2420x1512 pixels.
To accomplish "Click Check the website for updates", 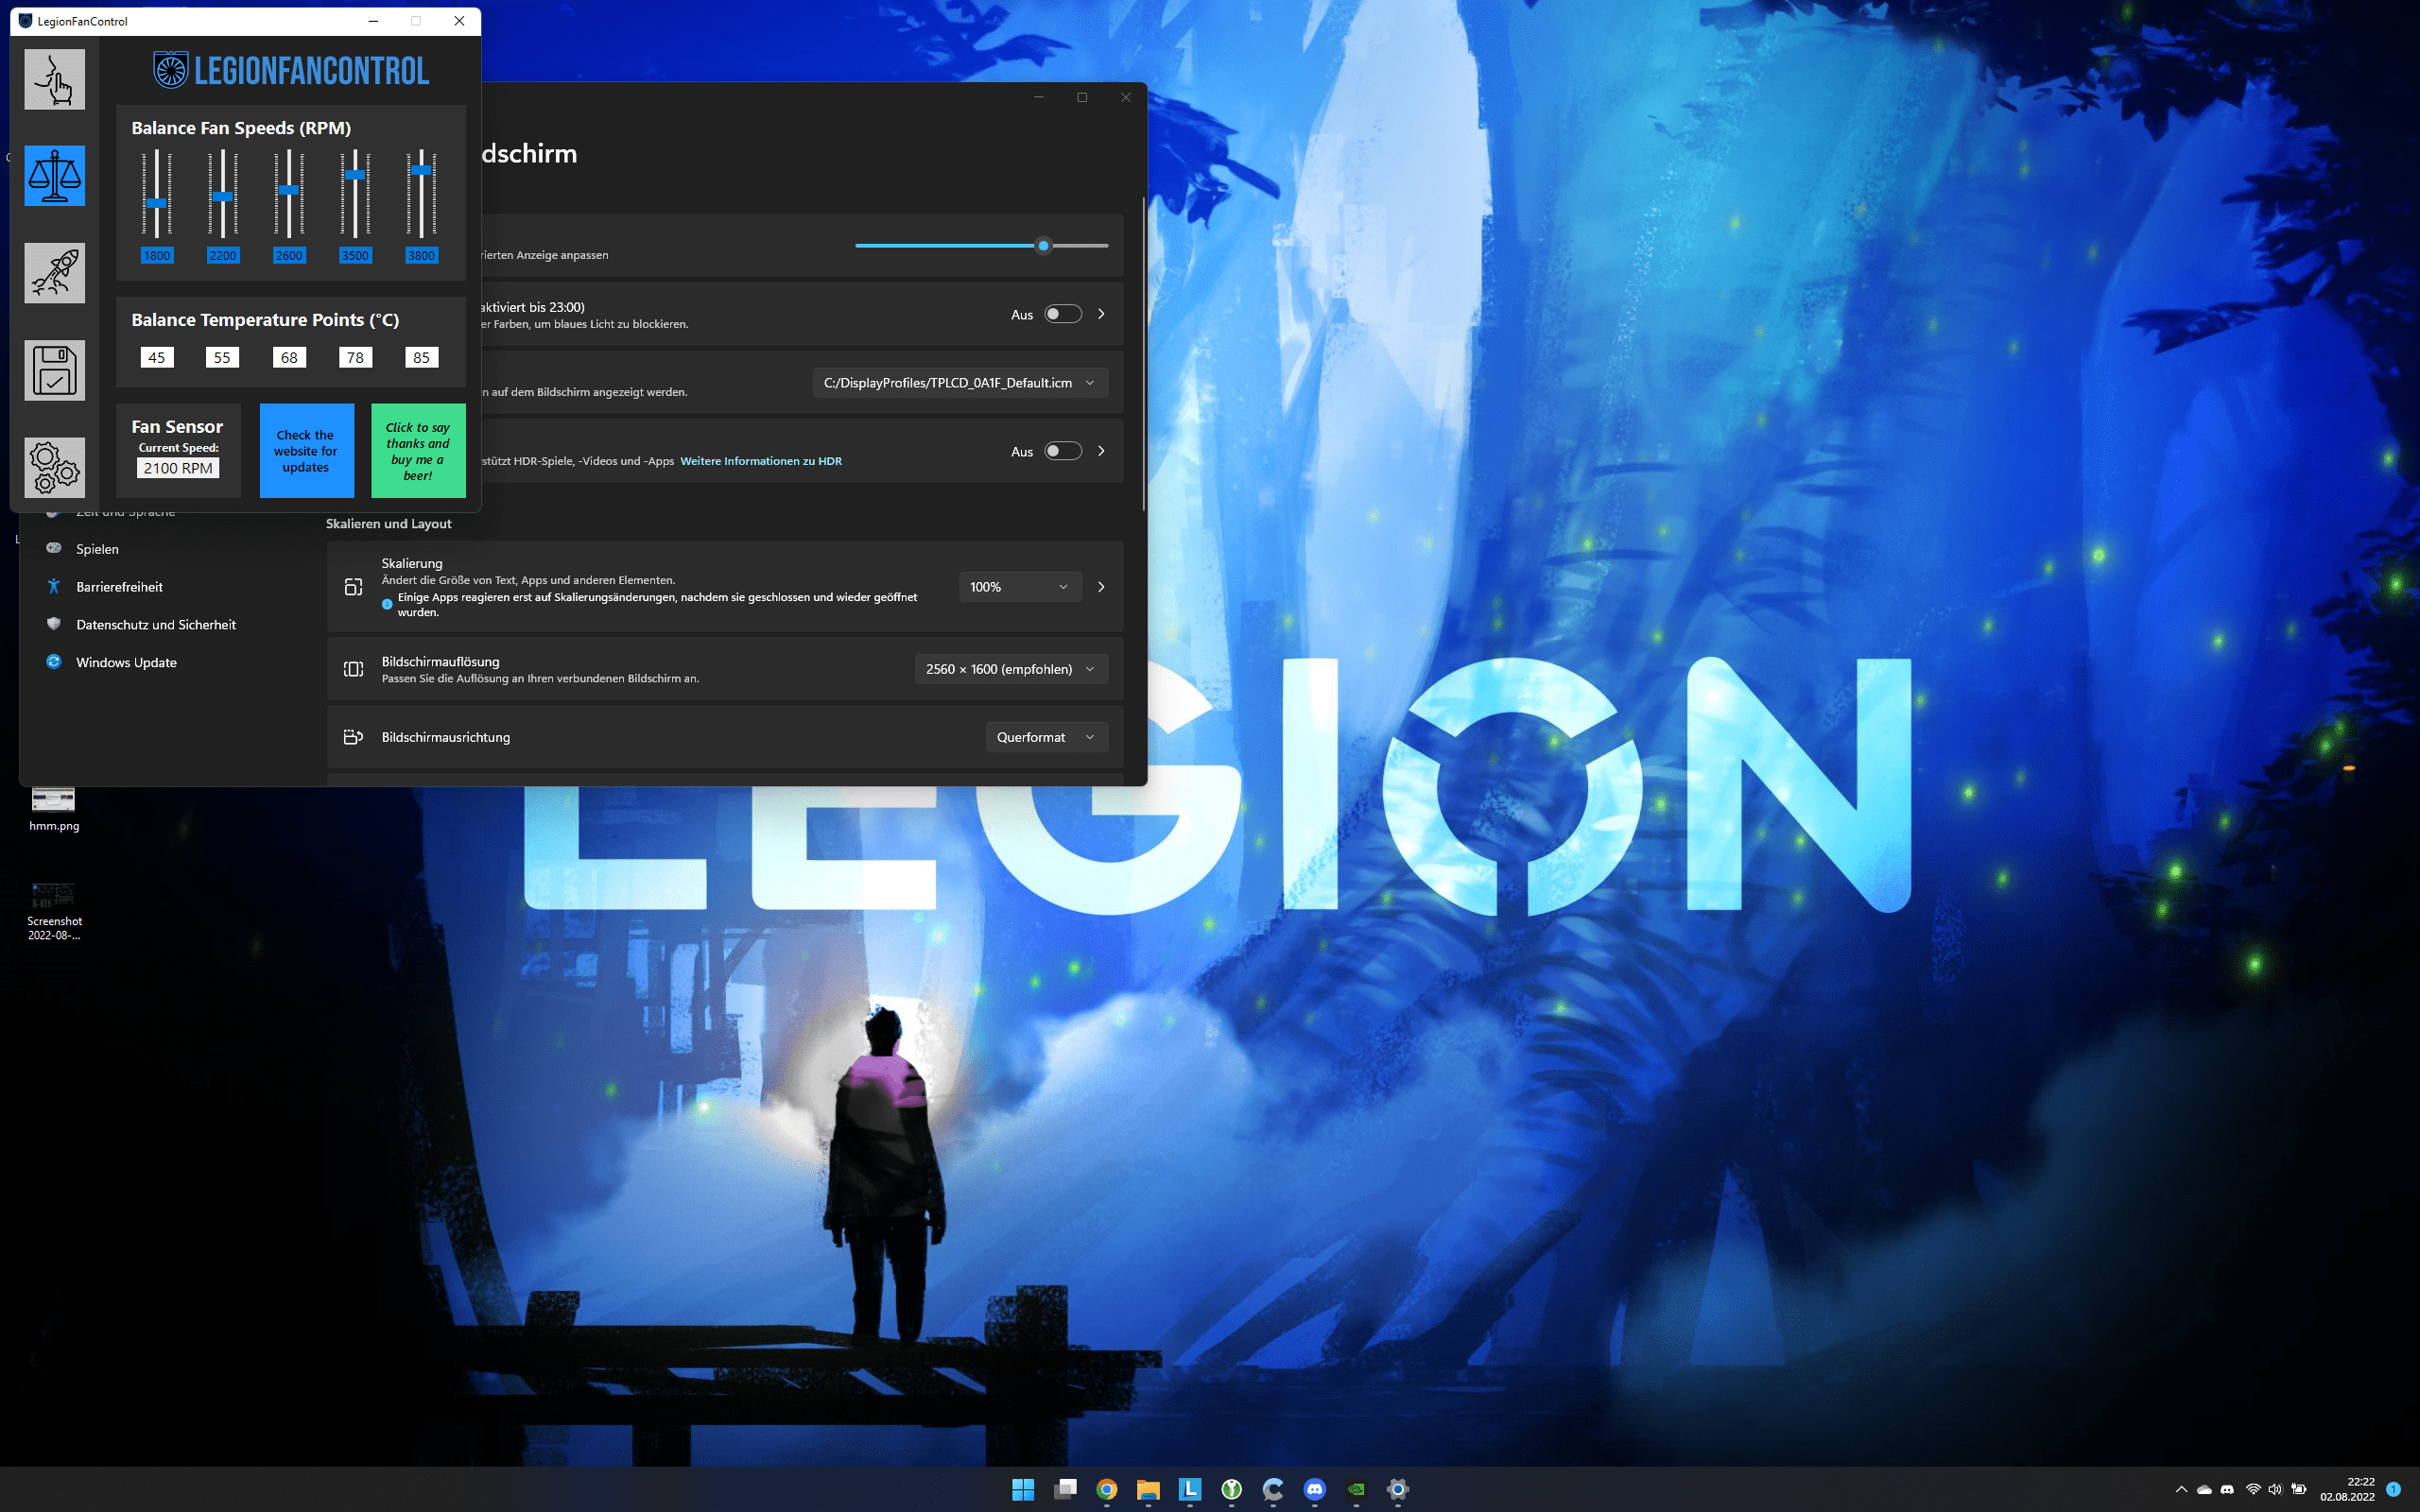I will coord(306,451).
